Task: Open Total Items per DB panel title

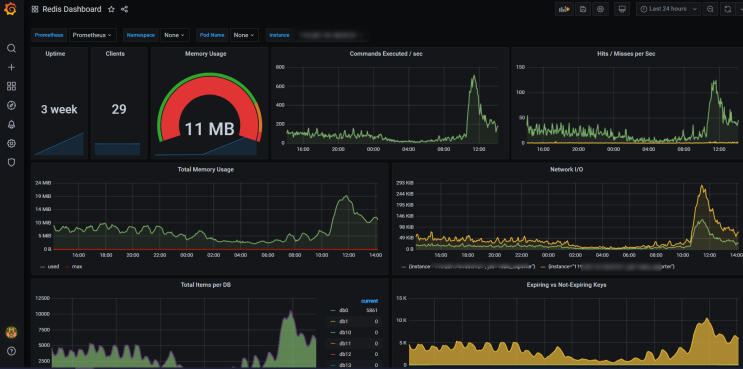Action: (206, 285)
